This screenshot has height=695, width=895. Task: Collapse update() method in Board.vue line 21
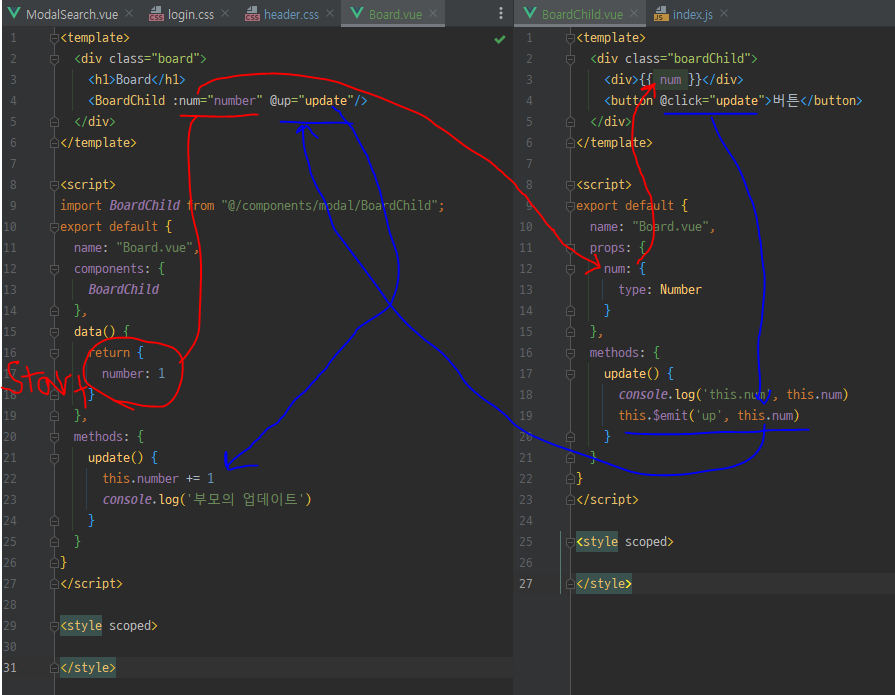click(x=54, y=458)
